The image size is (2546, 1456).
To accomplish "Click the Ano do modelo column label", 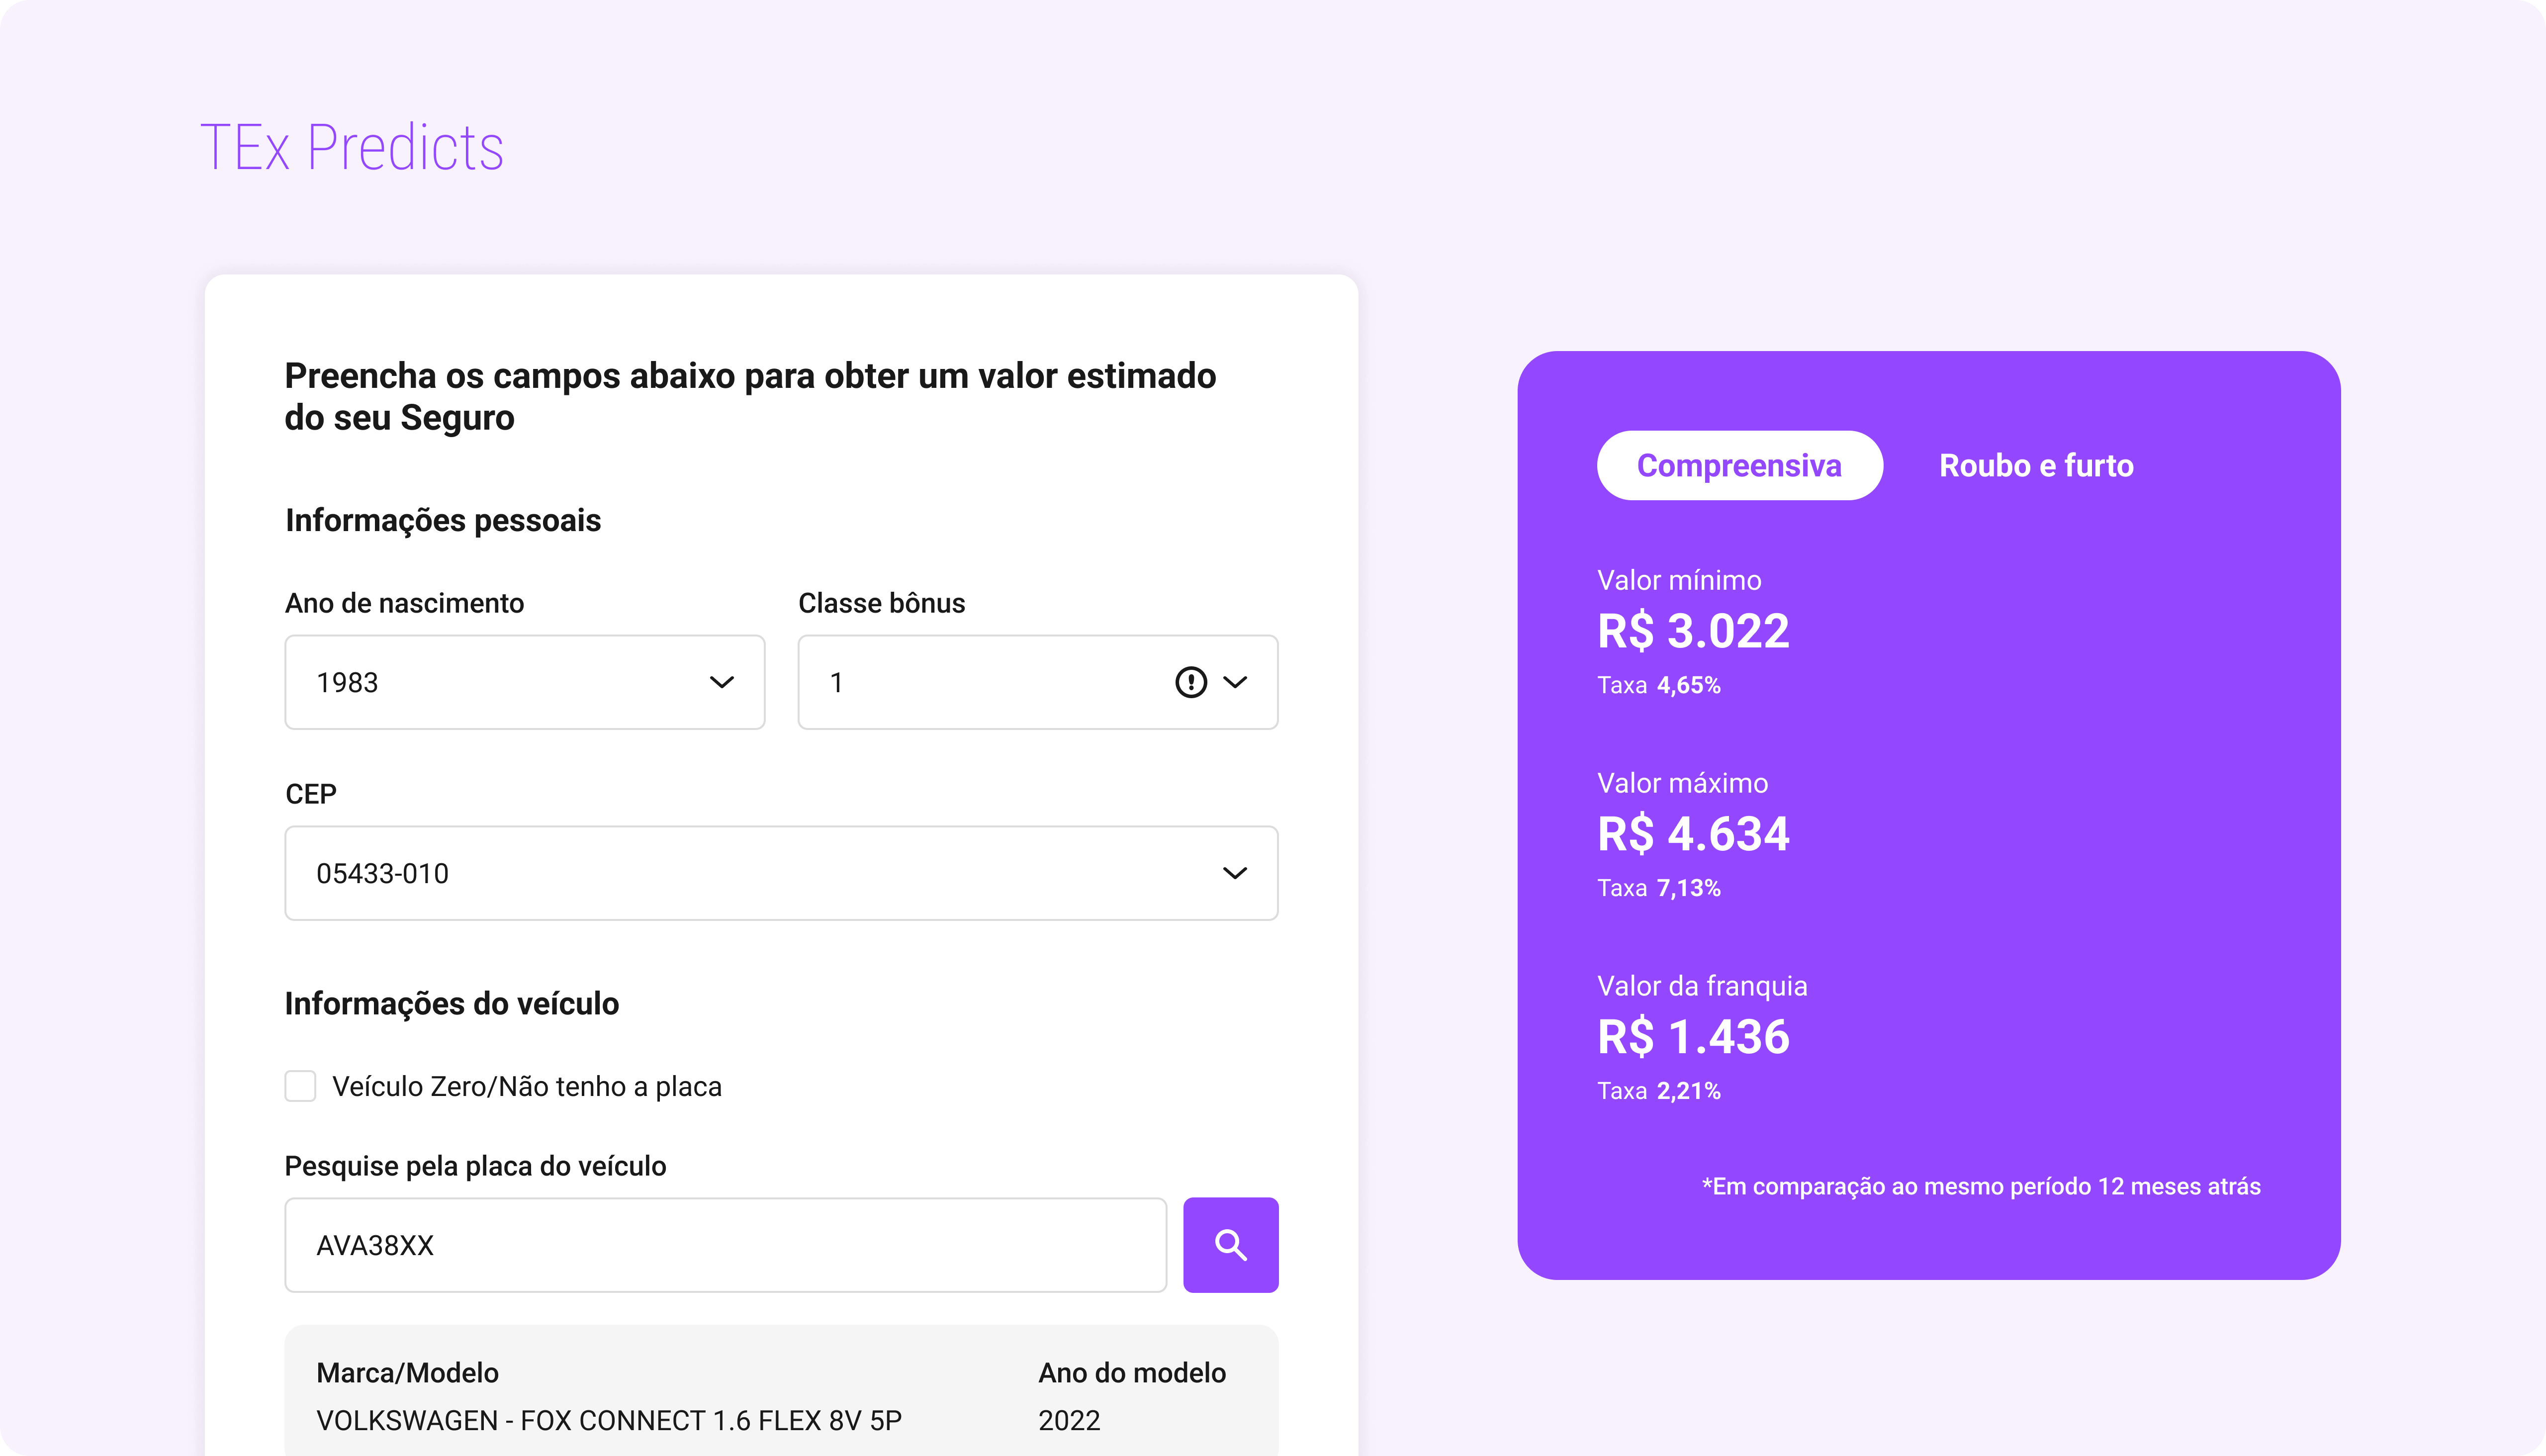I will tap(1132, 1373).
